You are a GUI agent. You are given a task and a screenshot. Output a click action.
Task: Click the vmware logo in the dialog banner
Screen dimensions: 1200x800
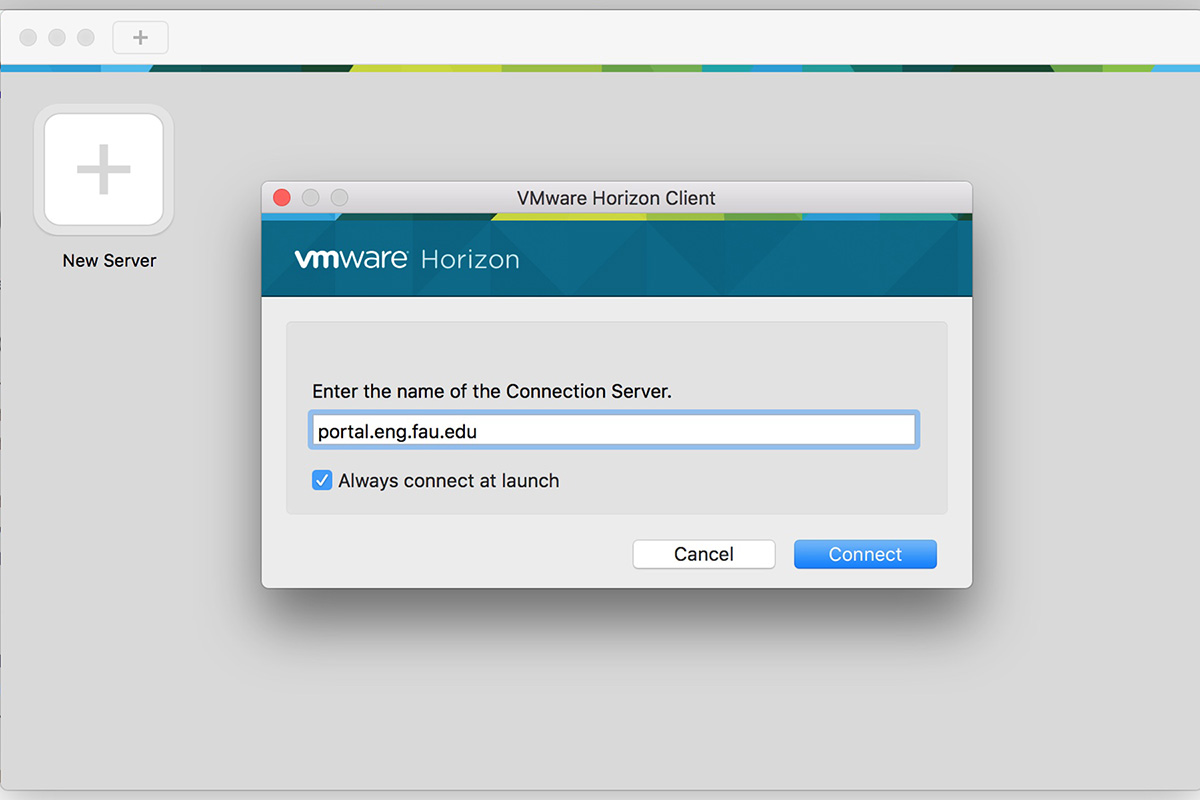point(351,259)
